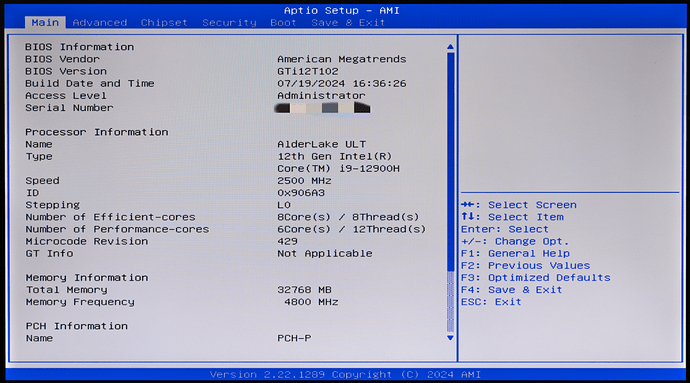The image size is (690, 383).
Task: Click 'F3: Optimized Defaults' hint
Action: tap(536, 278)
